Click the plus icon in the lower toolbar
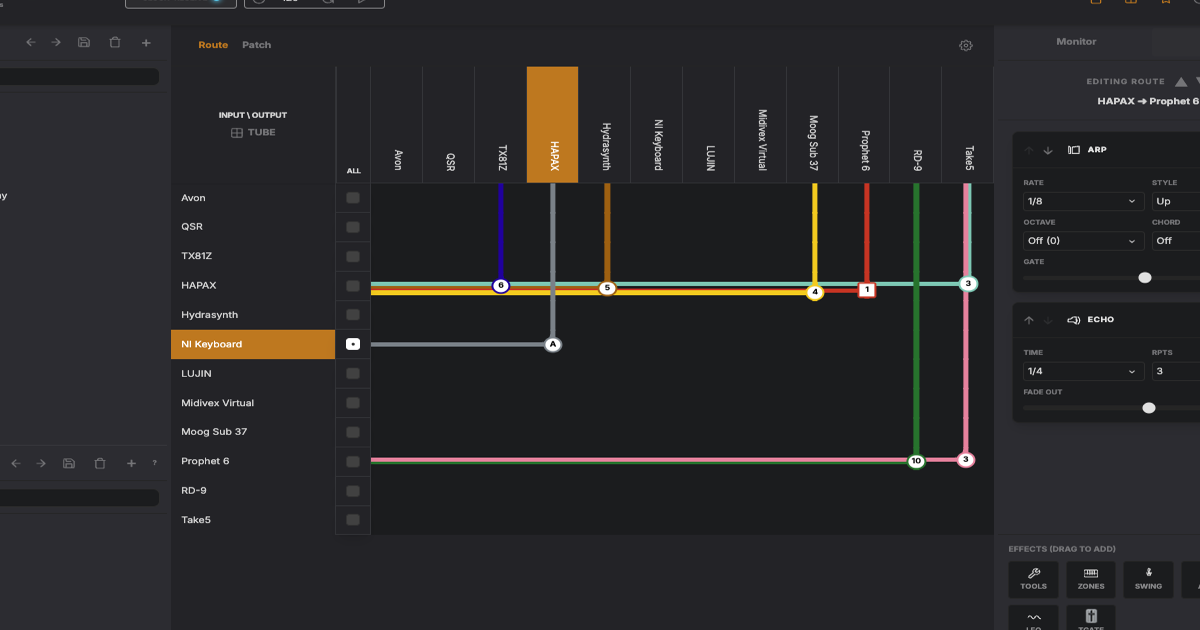 (x=131, y=463)
